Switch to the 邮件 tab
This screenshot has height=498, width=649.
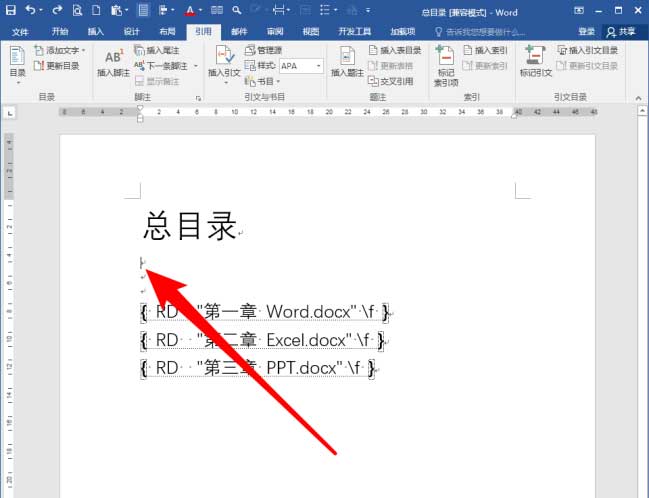[239, 31]
